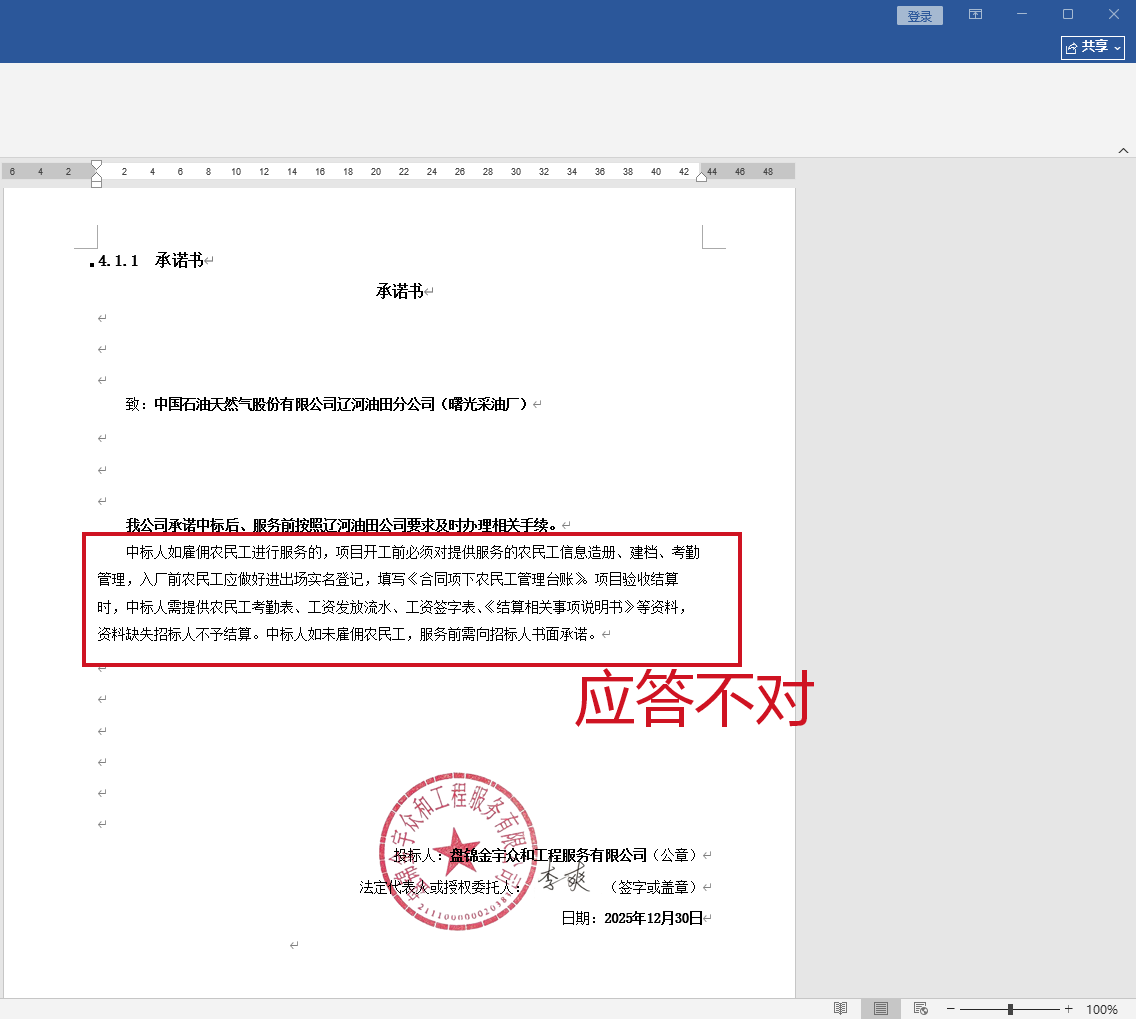Click the centered title 承诺书
The height and width of the screenshot is (1019, 1136).
(x=400, y=291)
